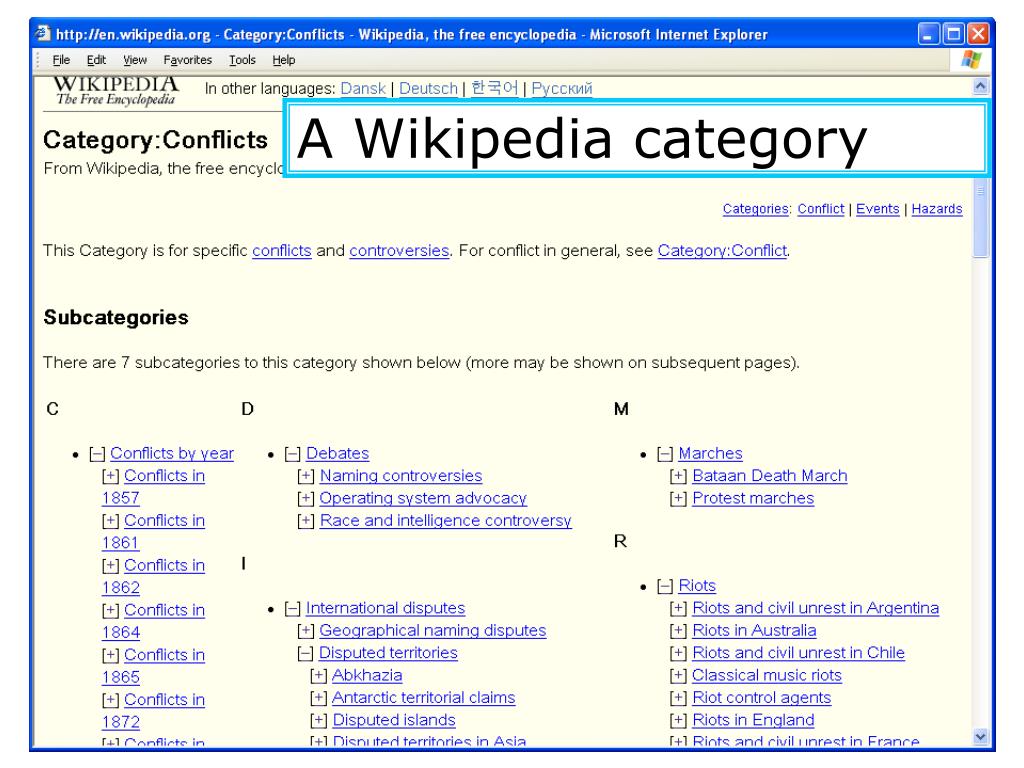Expand the Operating system advocacy node
This screenshot has height=768, width=1024.
pyautogui.click(x=306, y=499)
